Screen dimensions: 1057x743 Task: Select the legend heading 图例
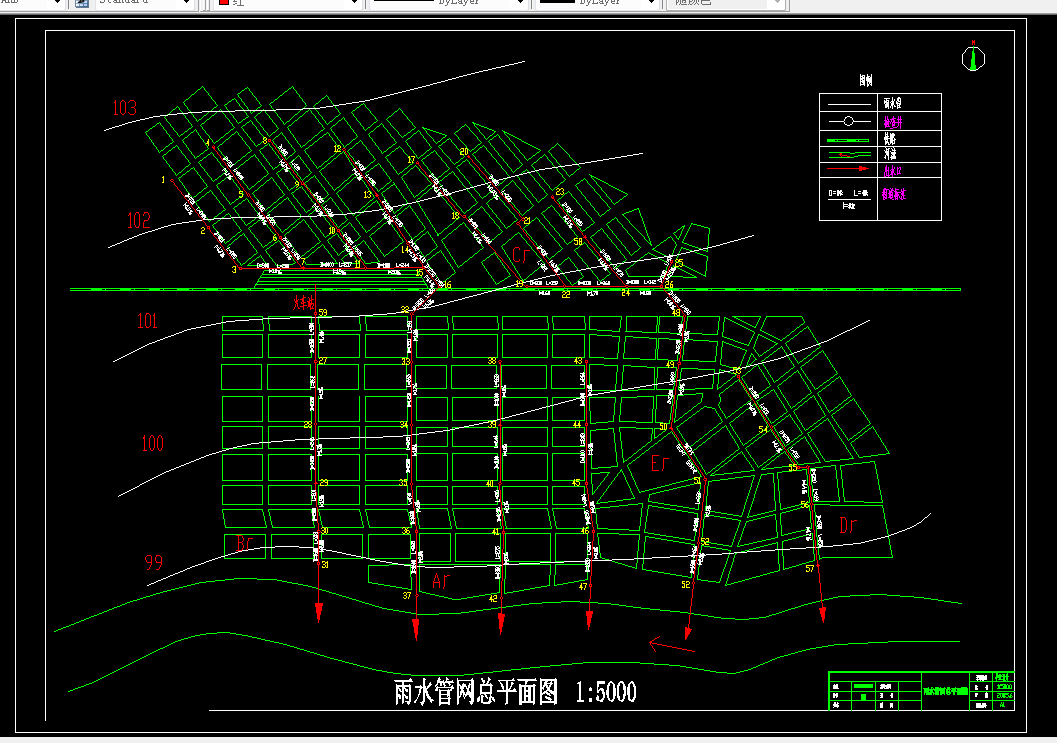coord(866,81)
